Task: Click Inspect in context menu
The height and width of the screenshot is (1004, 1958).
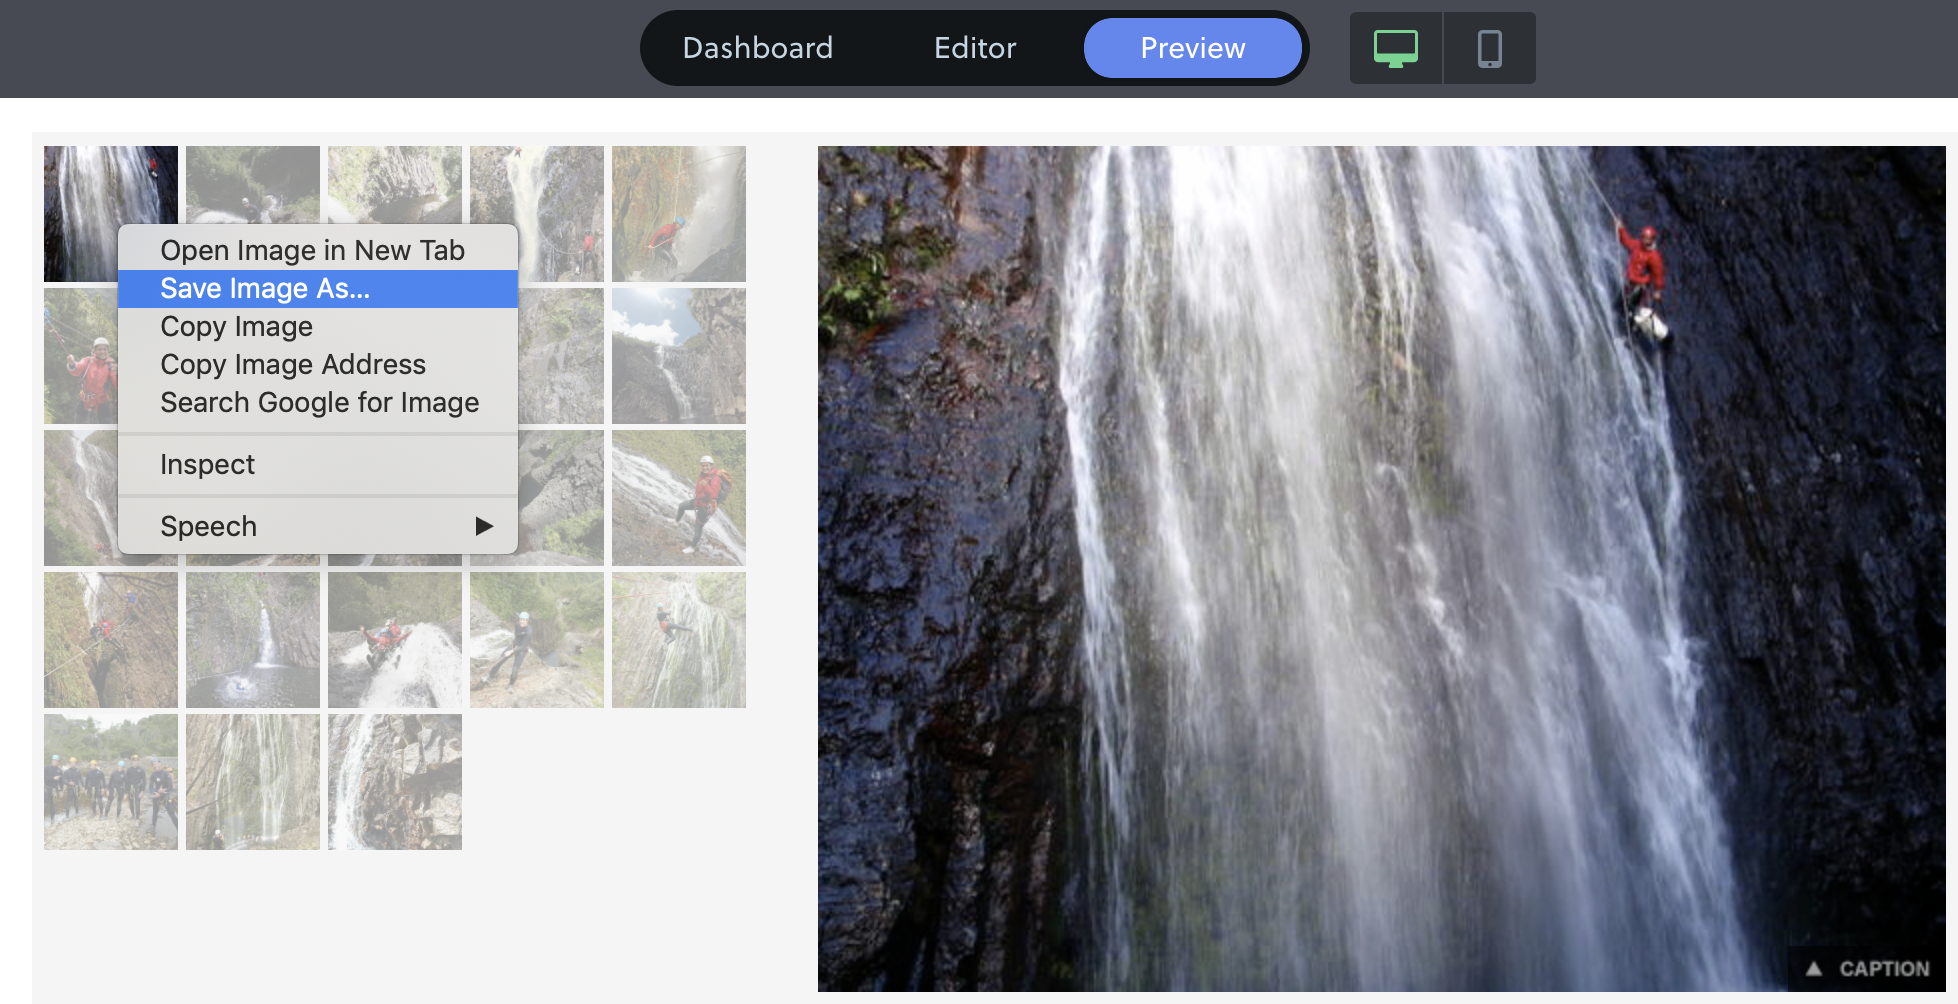Action: (x=318, y=464)
